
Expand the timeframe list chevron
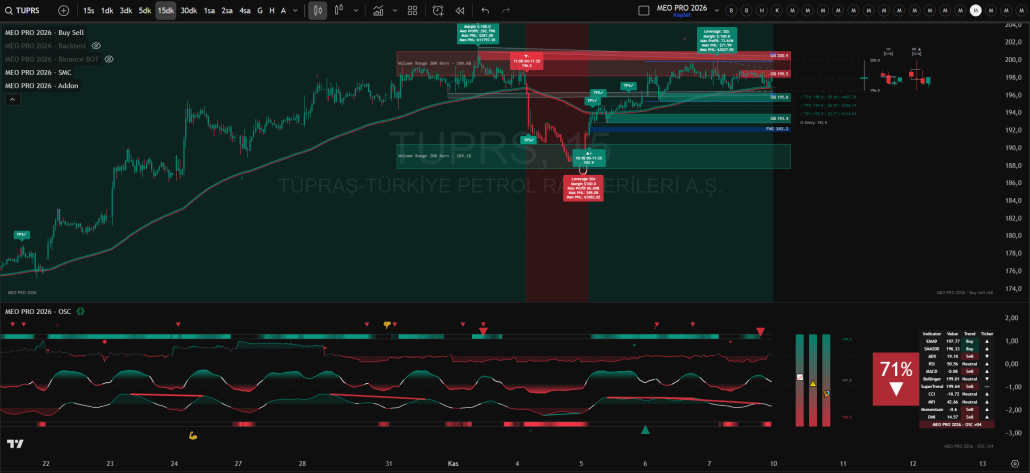coord(295,10)
